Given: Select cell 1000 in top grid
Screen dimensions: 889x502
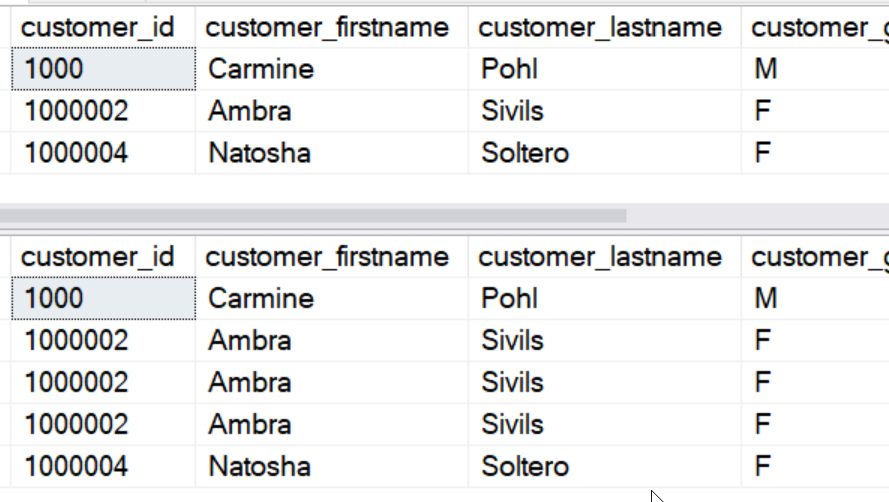Looking at the screenshot, I should [x=104, y=69].
